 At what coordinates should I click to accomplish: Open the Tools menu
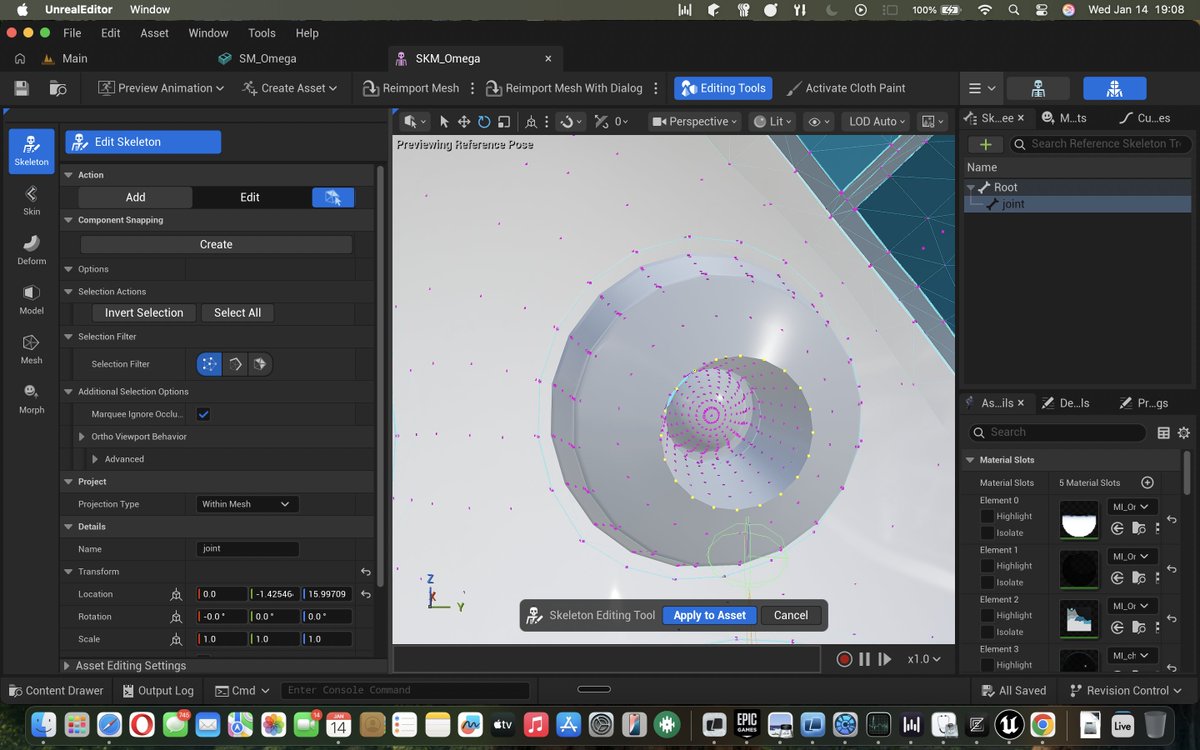[x=262, y=33]
